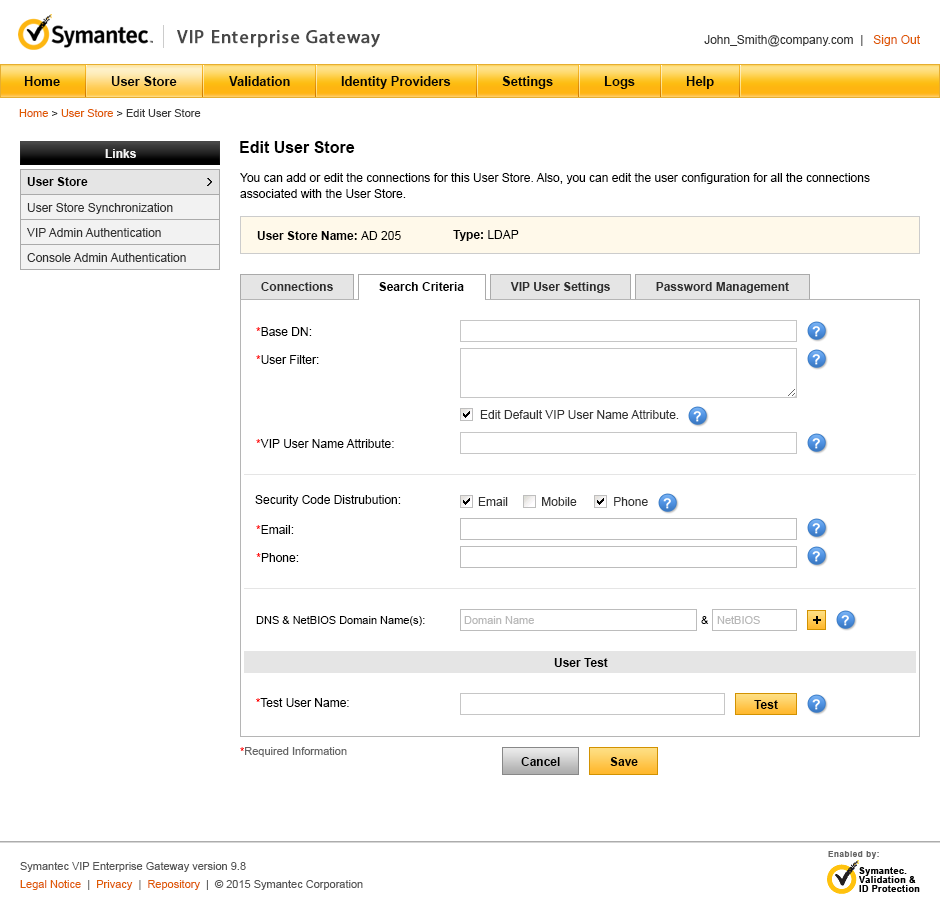
Task: Open help for Security Code Distribution options
Action: [x=667, y=502]
